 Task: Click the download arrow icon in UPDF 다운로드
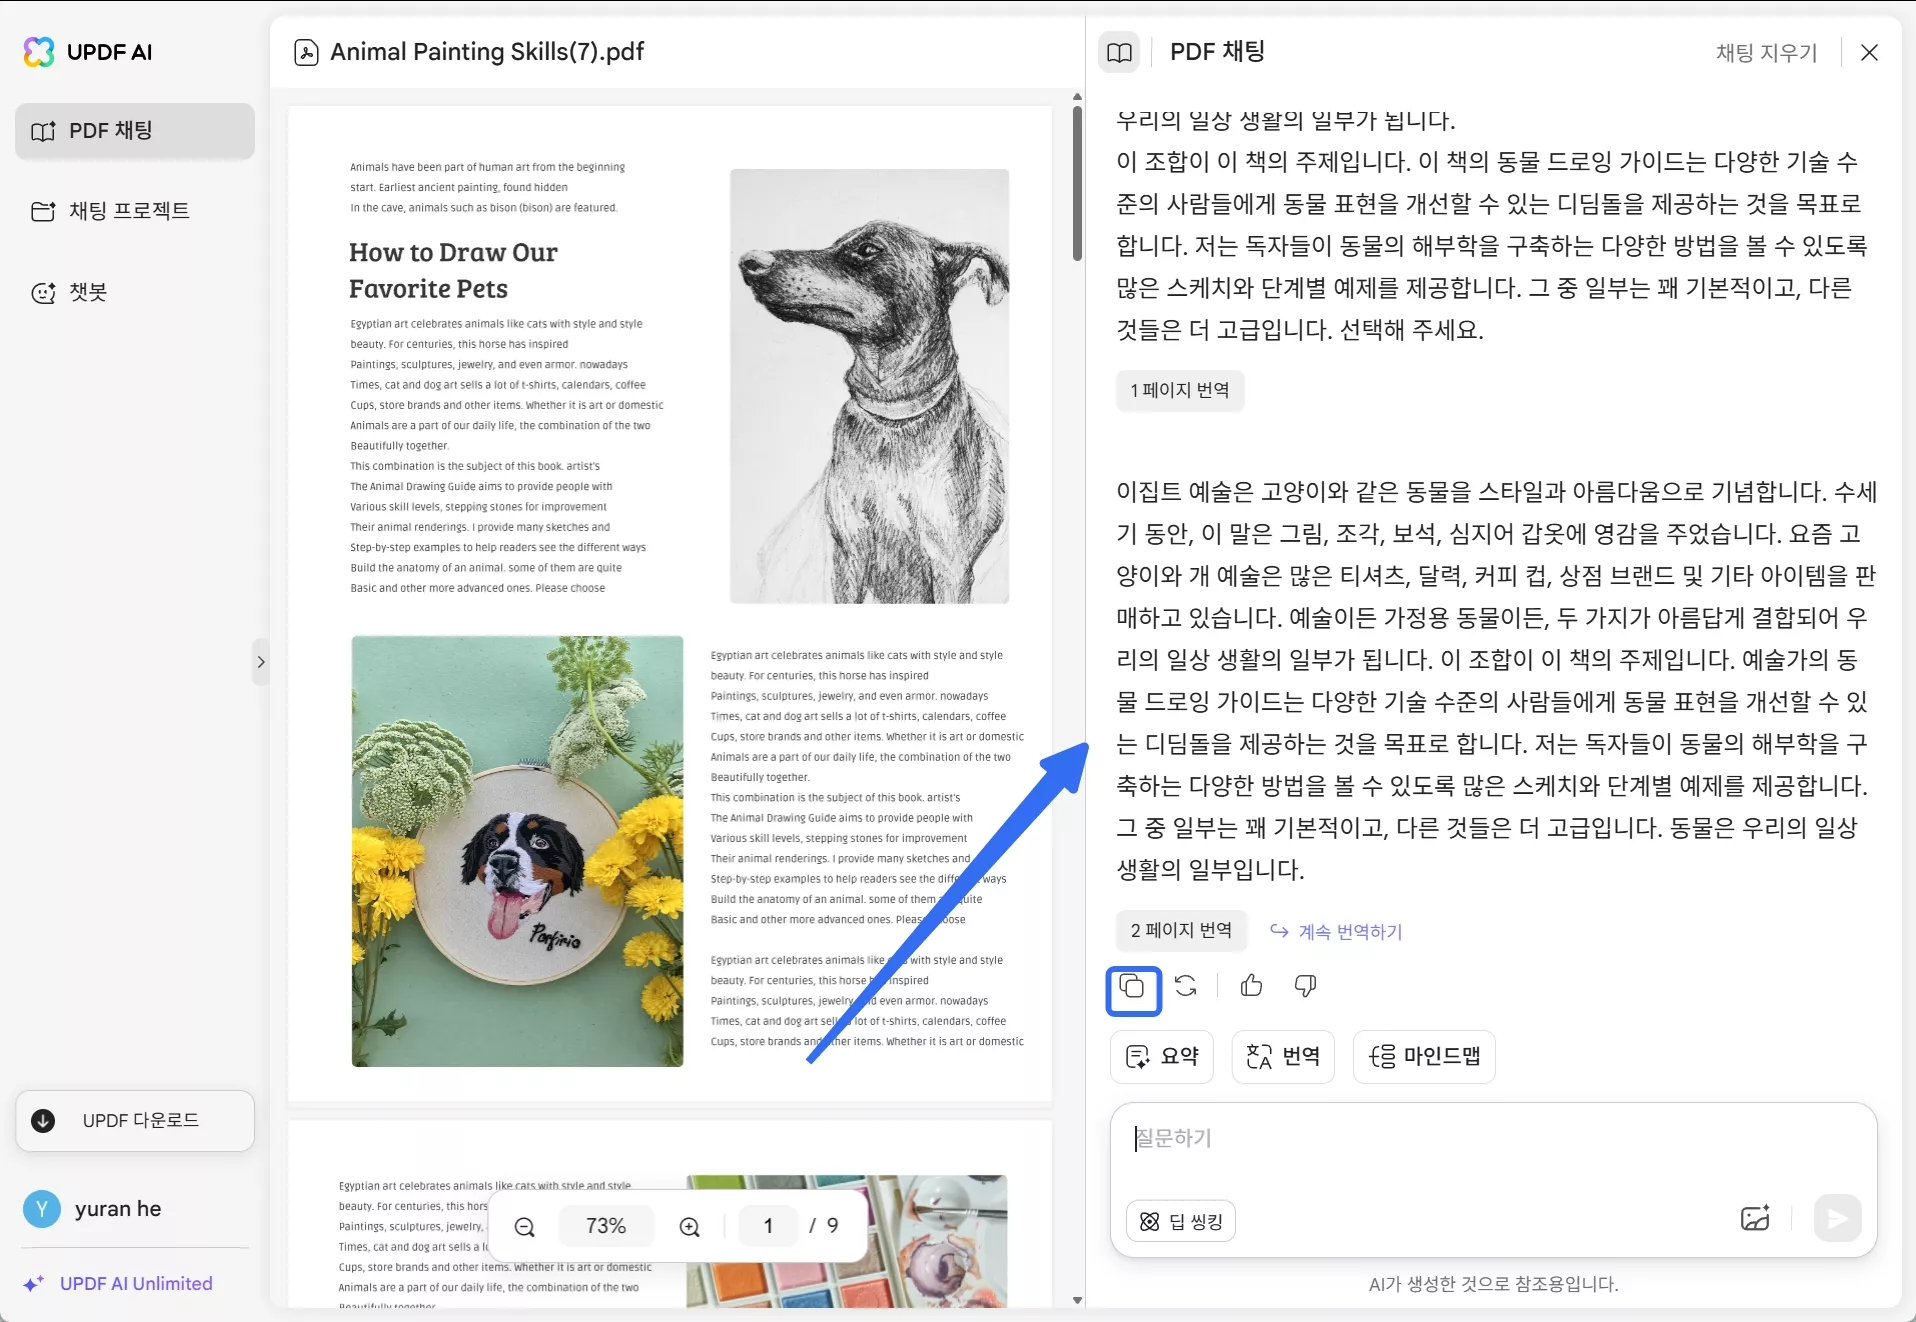tap(43, 1121)
